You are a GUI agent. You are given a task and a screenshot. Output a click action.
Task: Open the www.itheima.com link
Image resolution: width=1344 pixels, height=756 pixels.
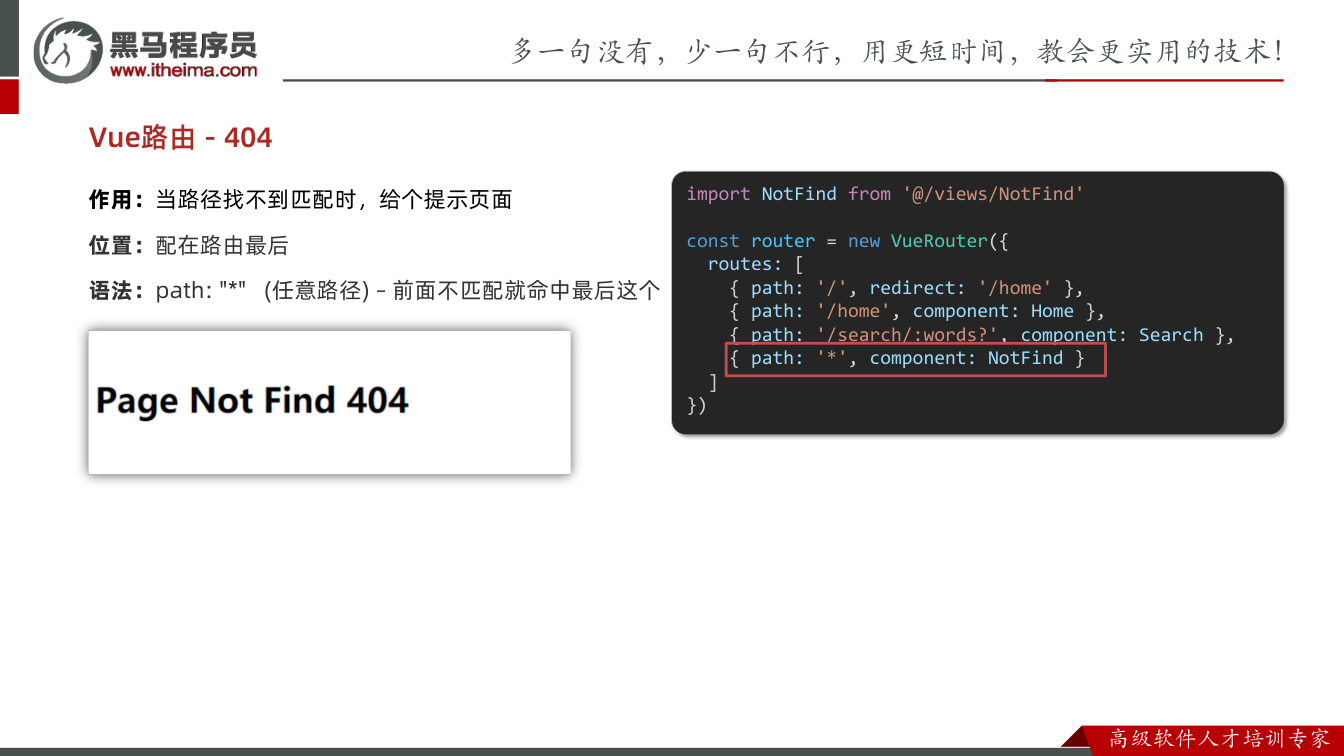click(183, 70)
